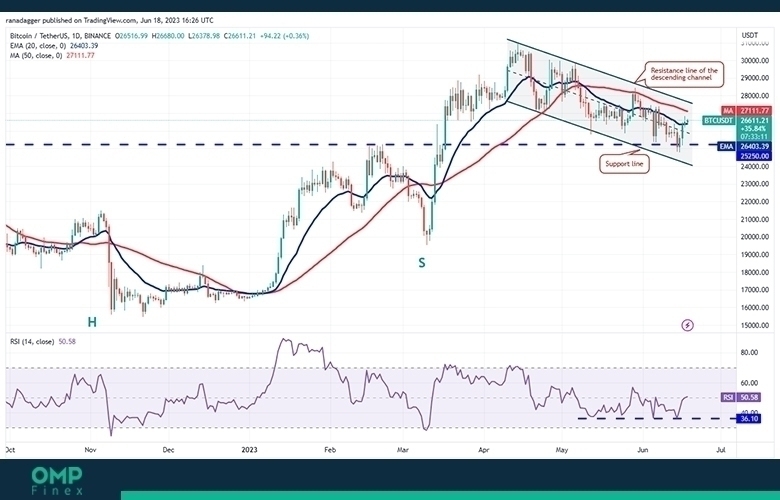The height and width of the screenshot is (500, 780).
Task: Click the 18000.00 price axis label
Action: click(755, 273)
